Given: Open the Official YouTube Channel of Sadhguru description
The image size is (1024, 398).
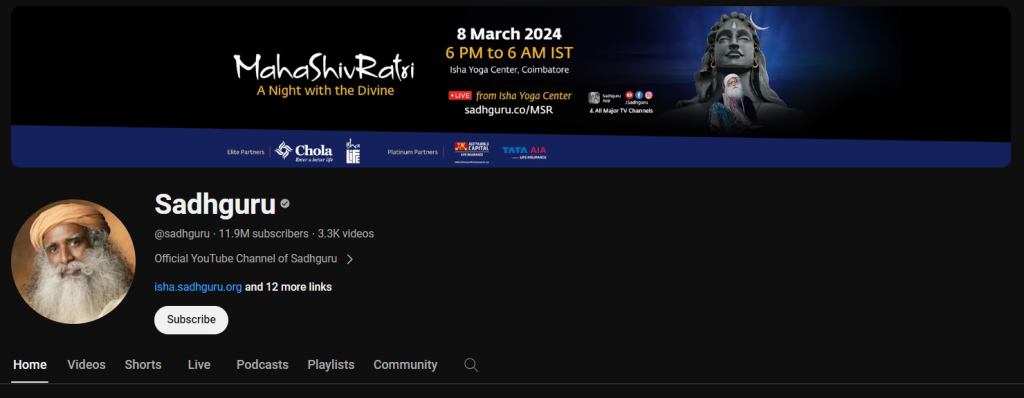Looking at the screenshot, I should click(x=246, y=259).
